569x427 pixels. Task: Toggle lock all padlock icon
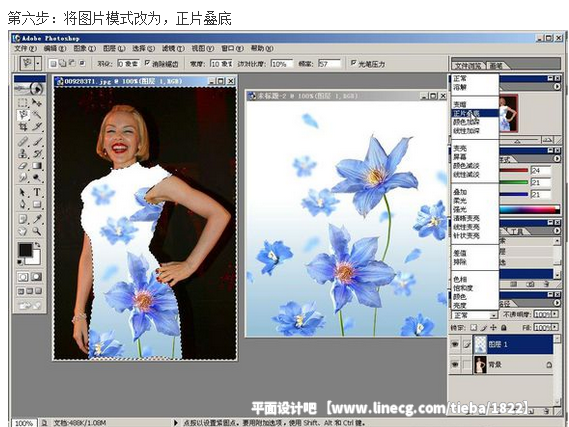(x=504, y=328)
